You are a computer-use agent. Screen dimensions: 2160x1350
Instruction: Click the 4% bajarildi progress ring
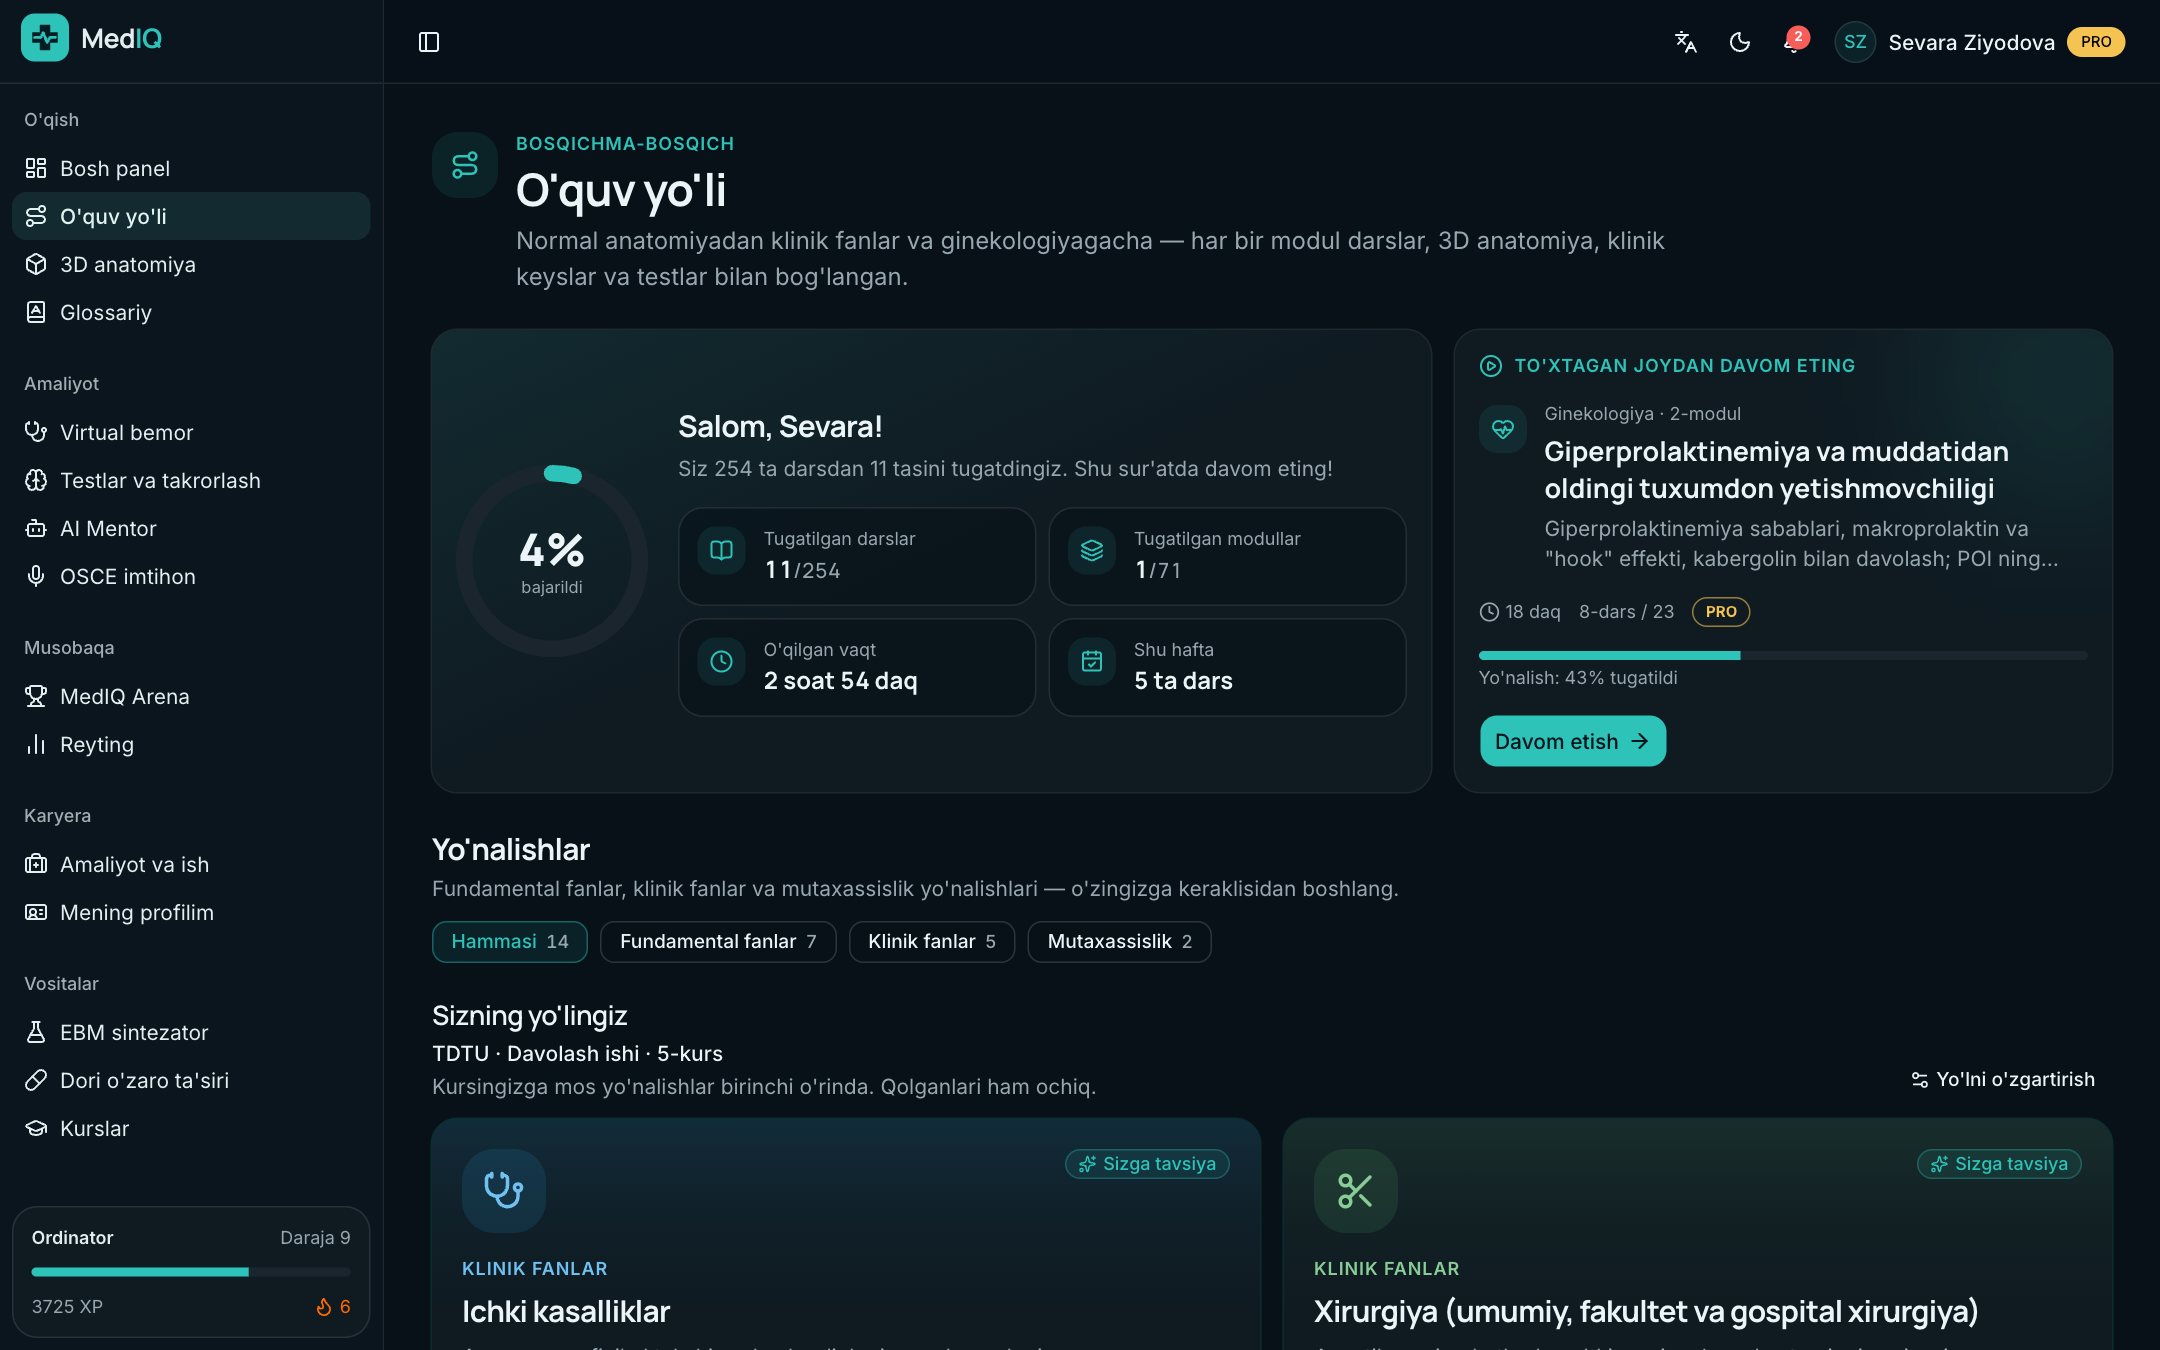click(552, 561)
